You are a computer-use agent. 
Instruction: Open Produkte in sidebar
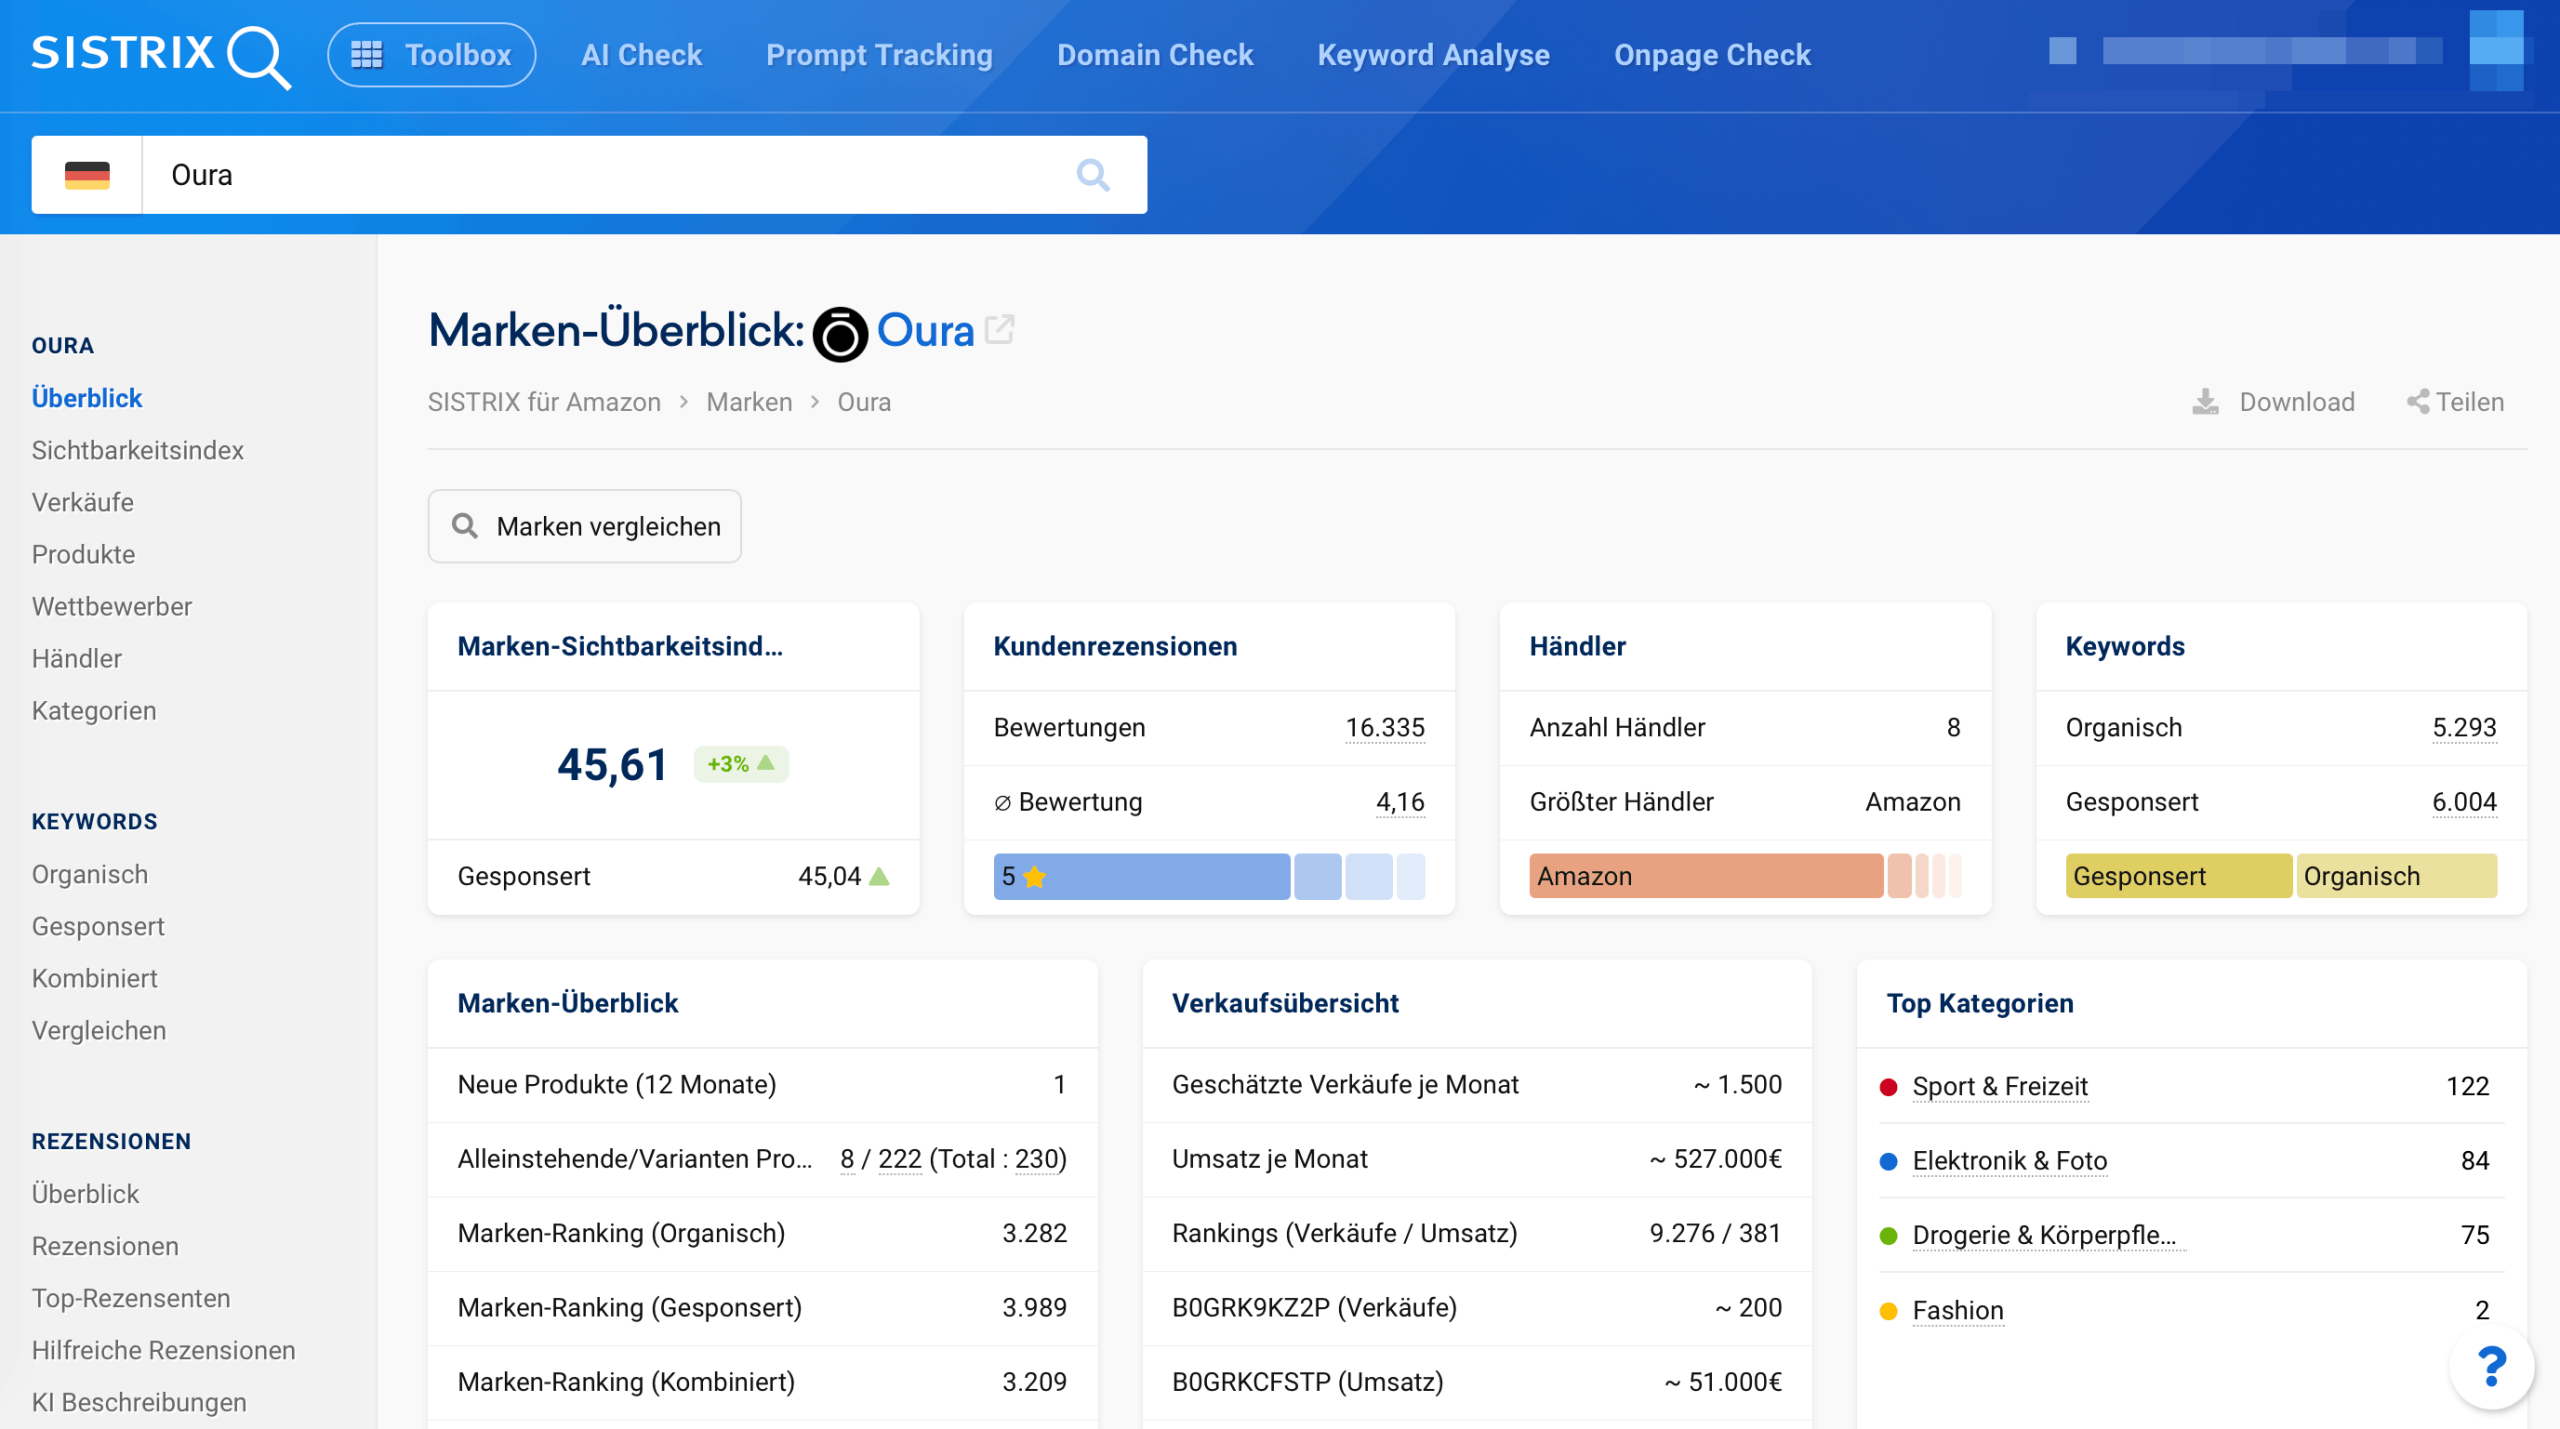point(84,554)
